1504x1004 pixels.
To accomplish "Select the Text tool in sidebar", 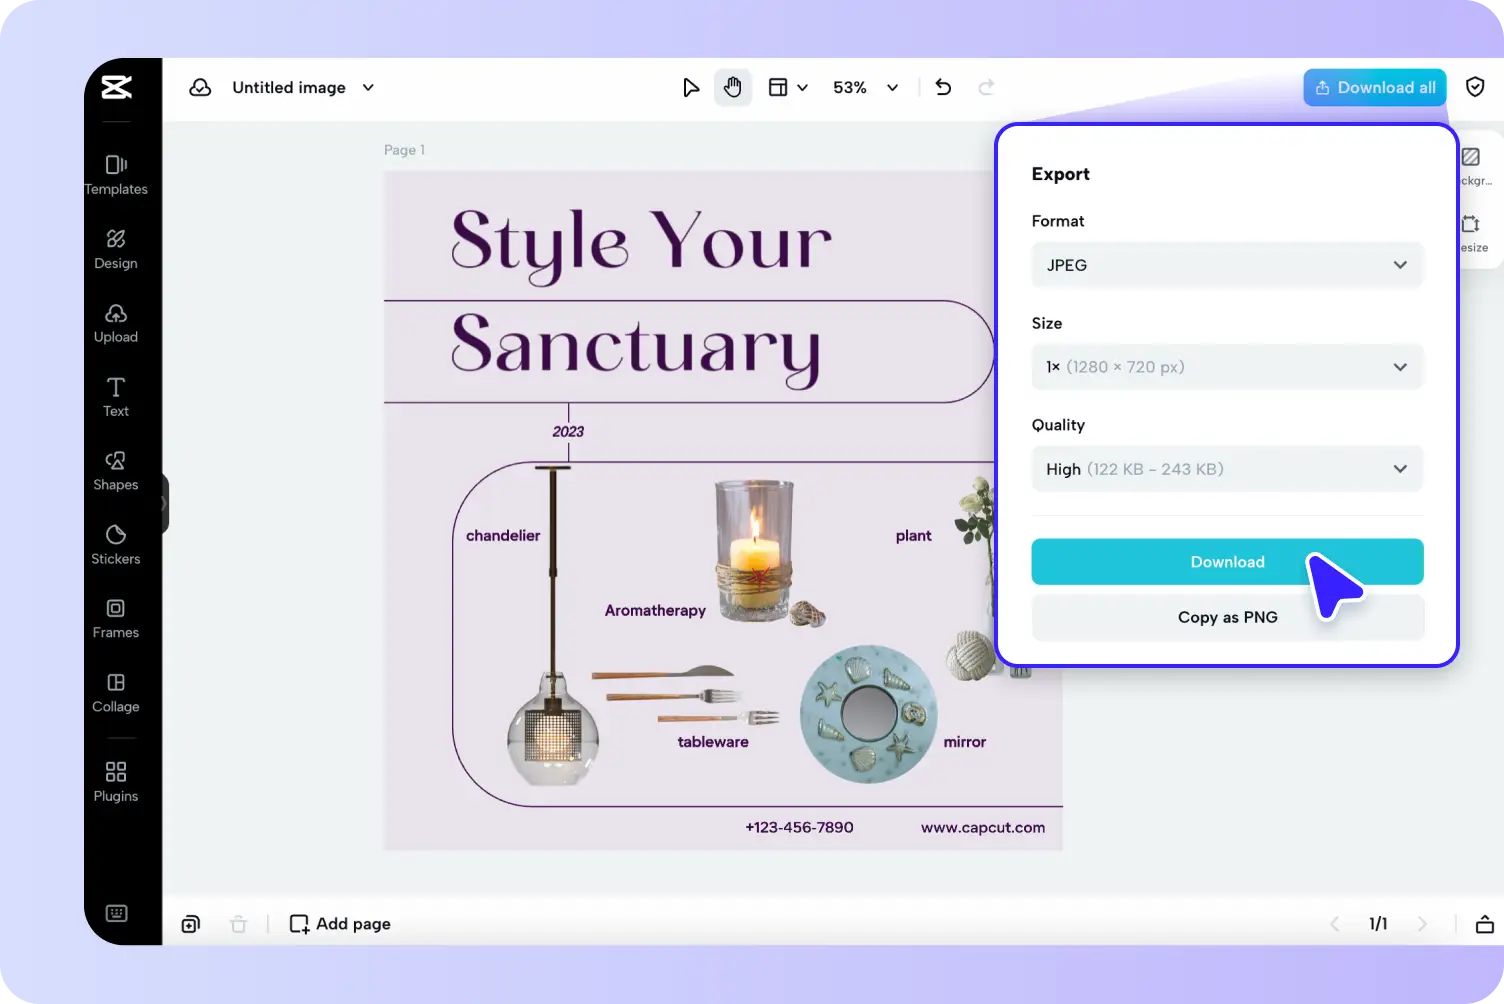I will pos(116,396).
